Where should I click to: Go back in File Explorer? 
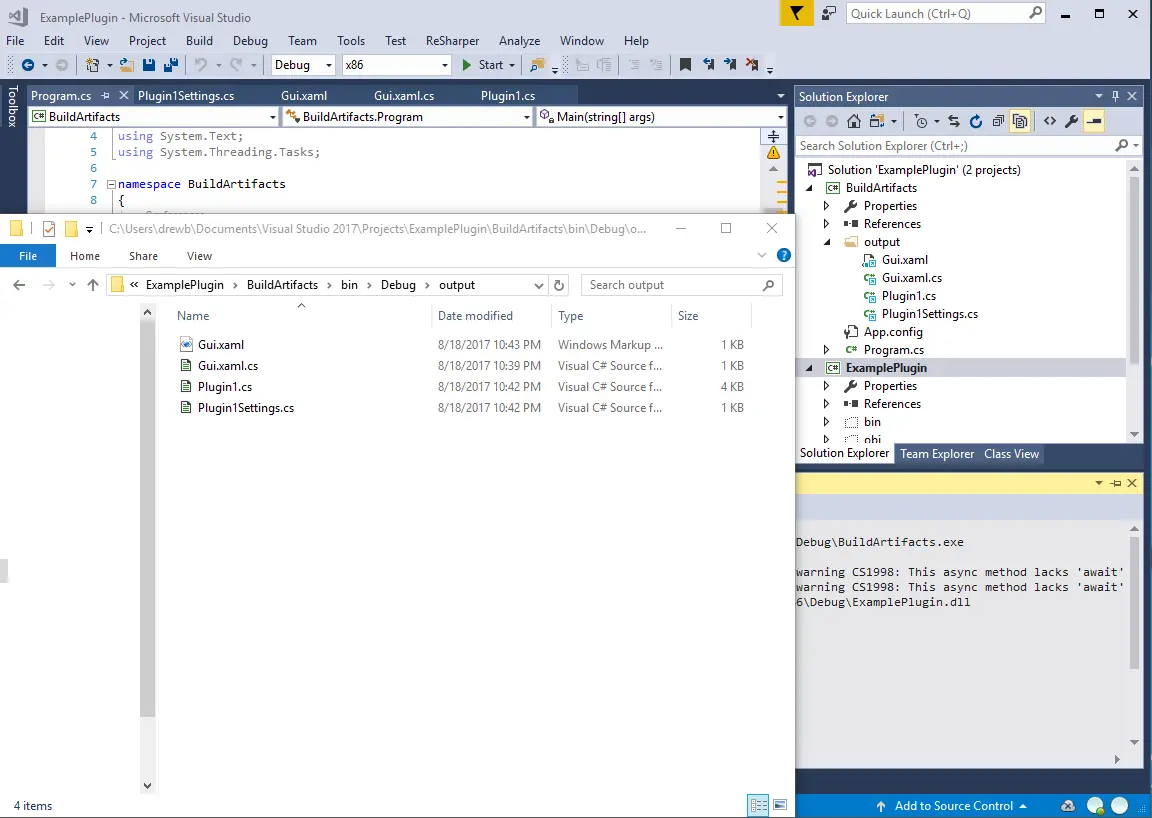19,285
